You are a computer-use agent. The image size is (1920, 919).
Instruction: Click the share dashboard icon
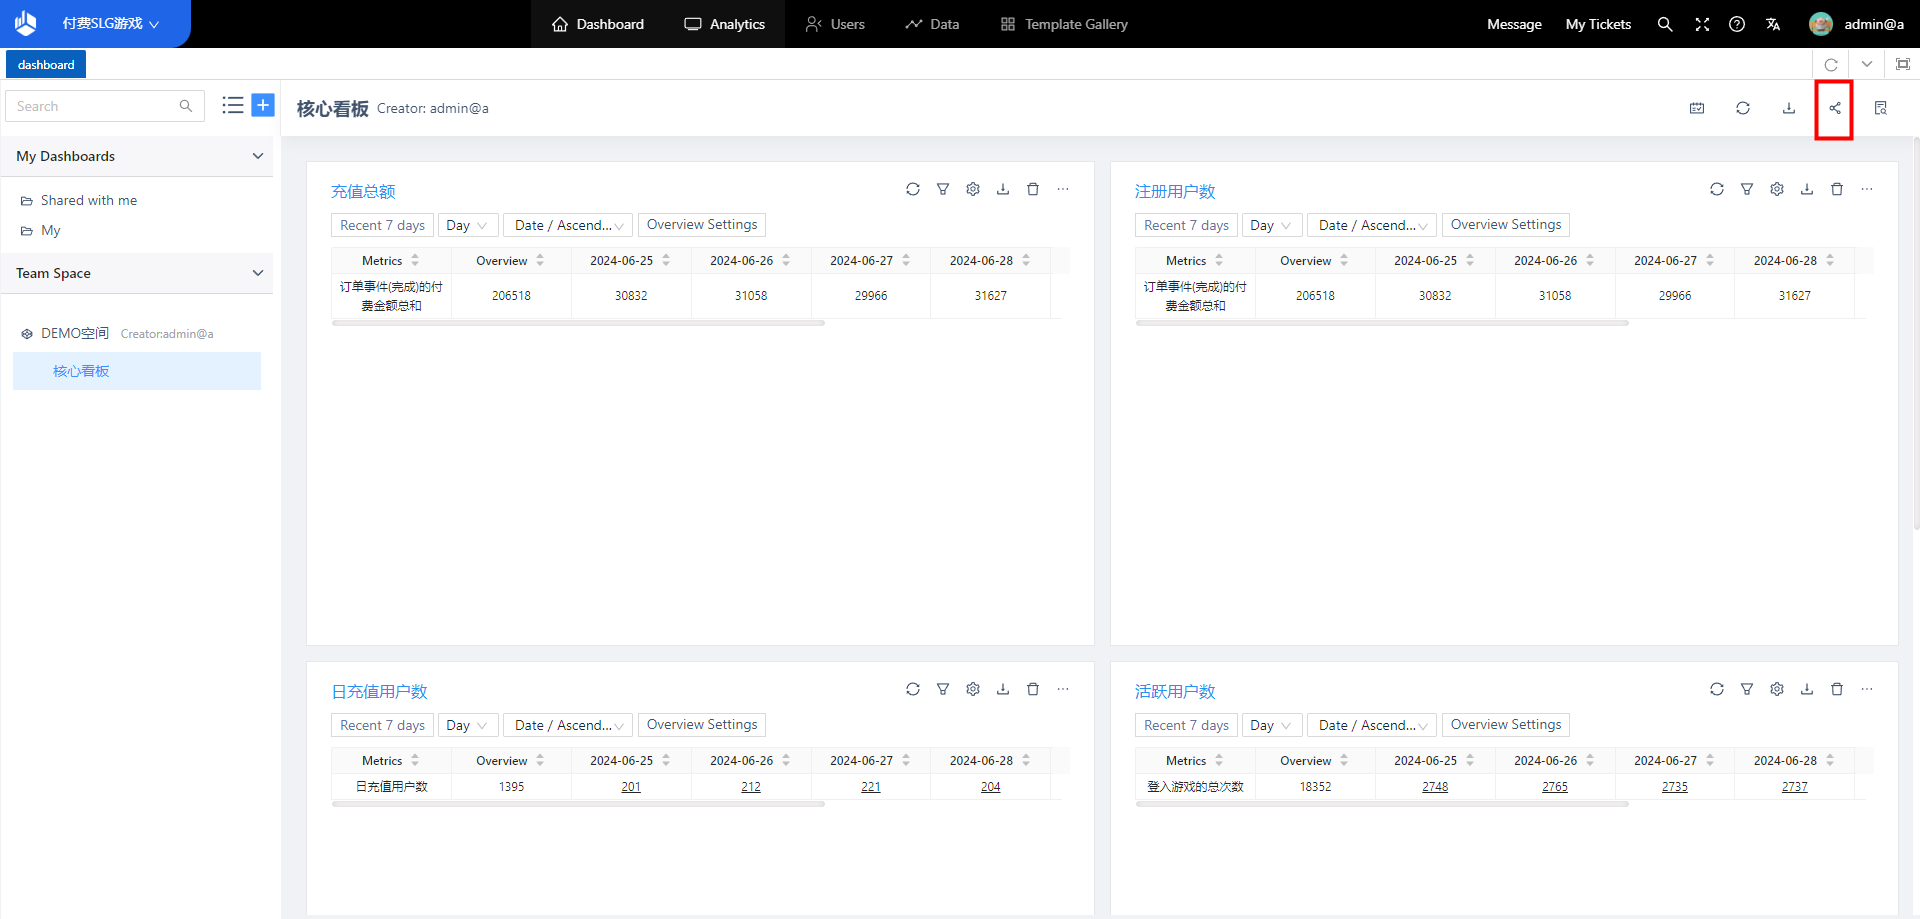[1834, 108]
